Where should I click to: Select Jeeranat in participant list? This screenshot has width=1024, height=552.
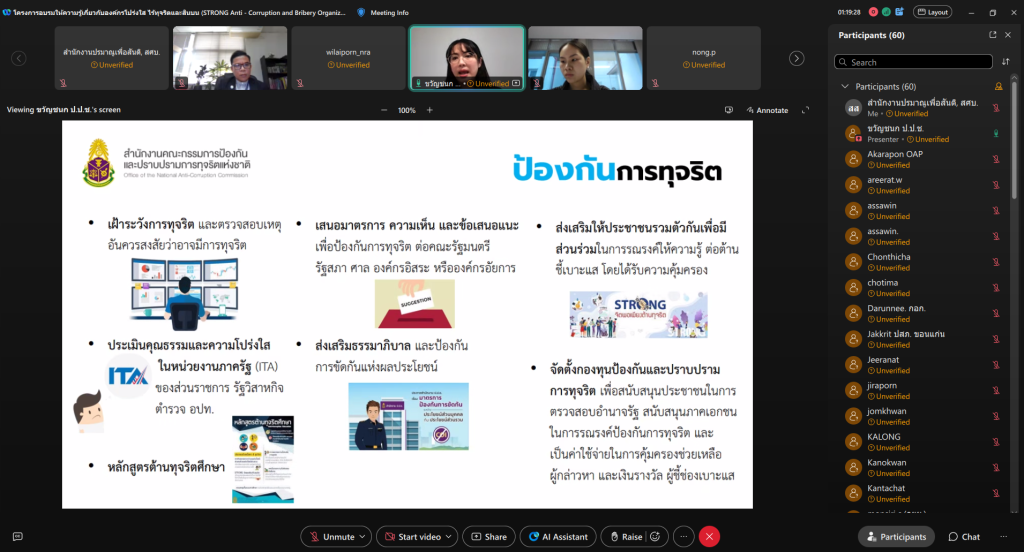pos(923,365)
